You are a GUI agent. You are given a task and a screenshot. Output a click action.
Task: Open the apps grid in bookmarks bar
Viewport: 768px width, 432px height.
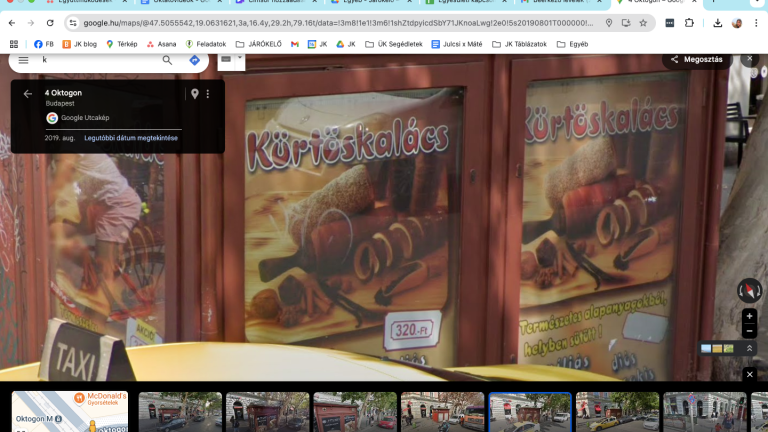pos(14,44)
